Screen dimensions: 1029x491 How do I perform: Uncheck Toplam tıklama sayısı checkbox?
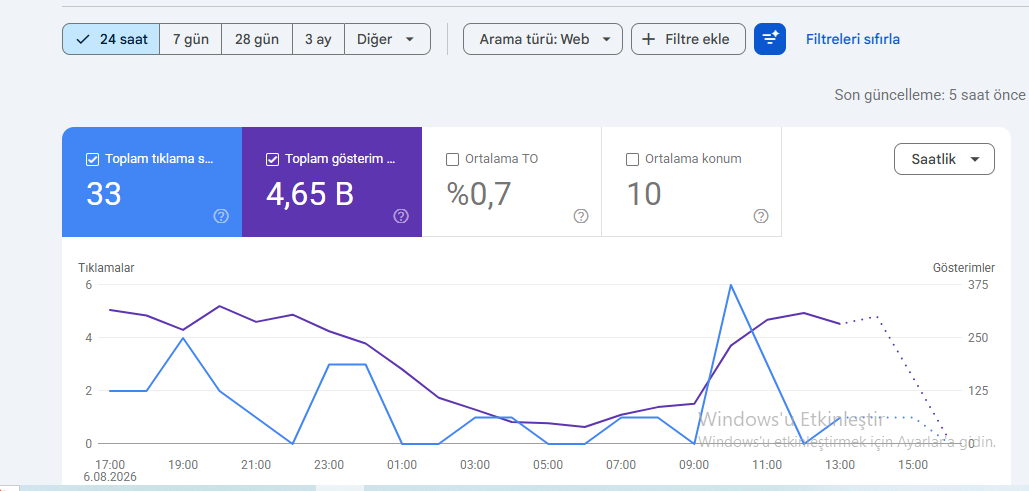coord(93,159)
